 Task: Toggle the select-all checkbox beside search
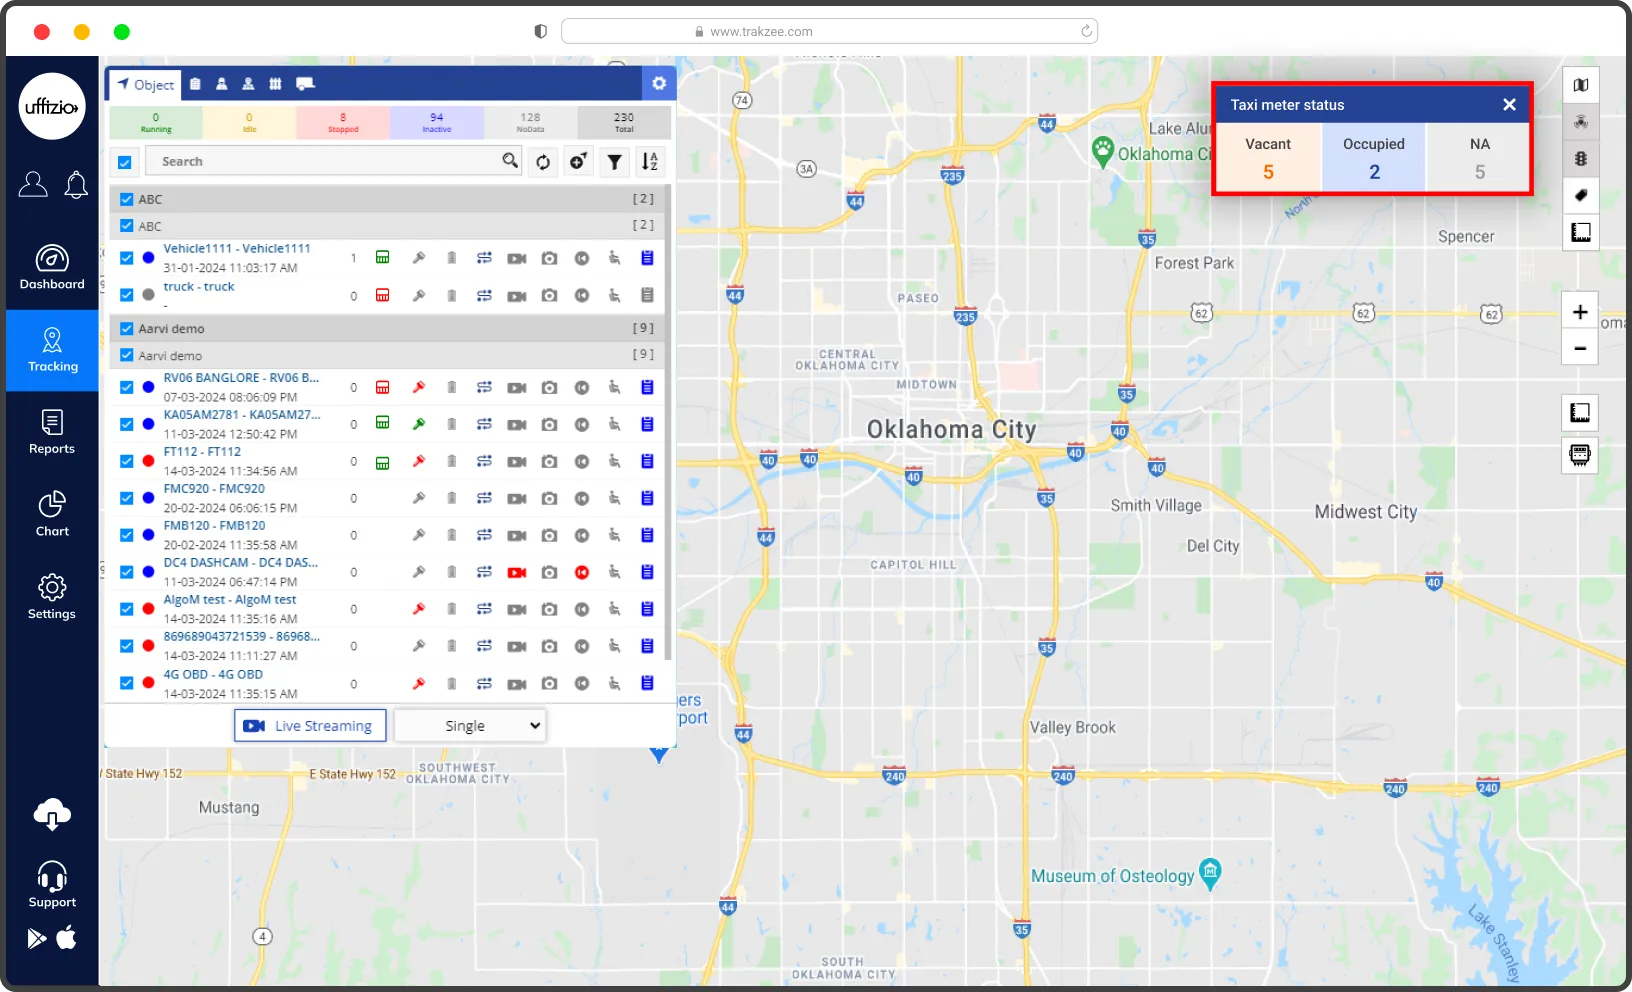pos(125,162)
